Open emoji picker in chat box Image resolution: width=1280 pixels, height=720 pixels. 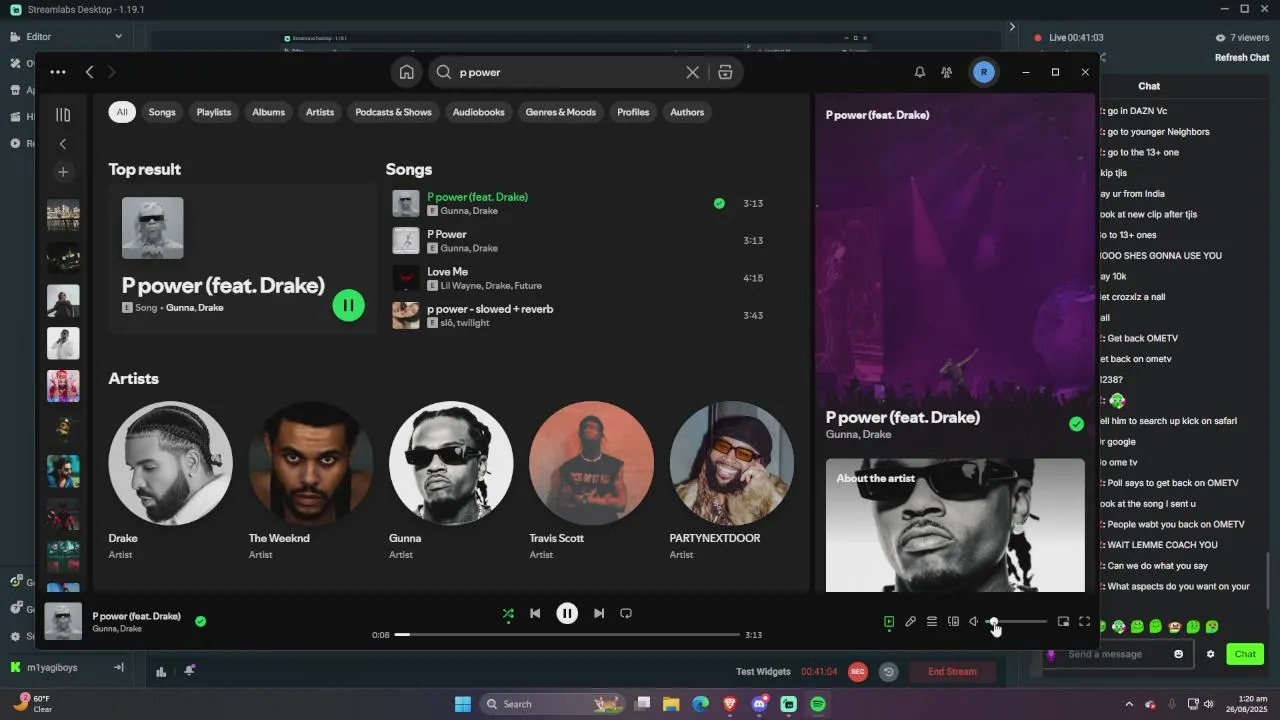1178,654
